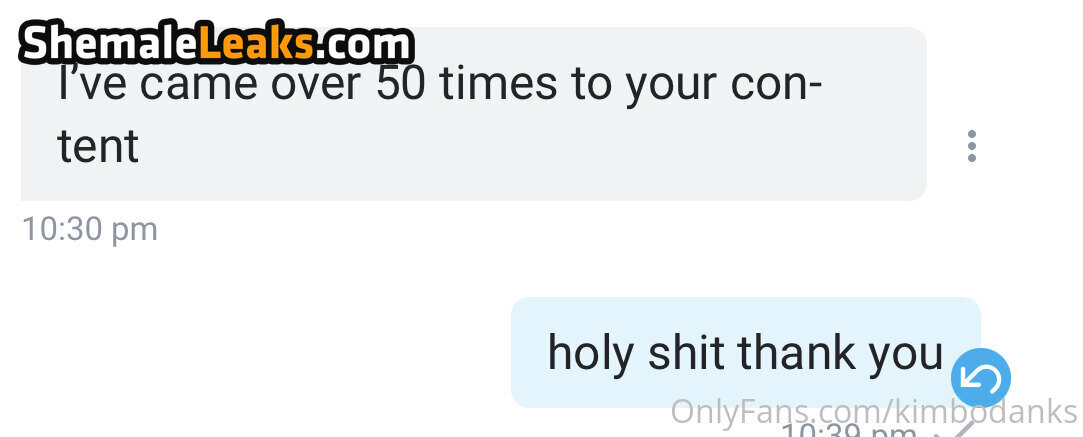Click the word "tent" in gray message
This screenshot has height=437, width=1083.
[98, 146]
